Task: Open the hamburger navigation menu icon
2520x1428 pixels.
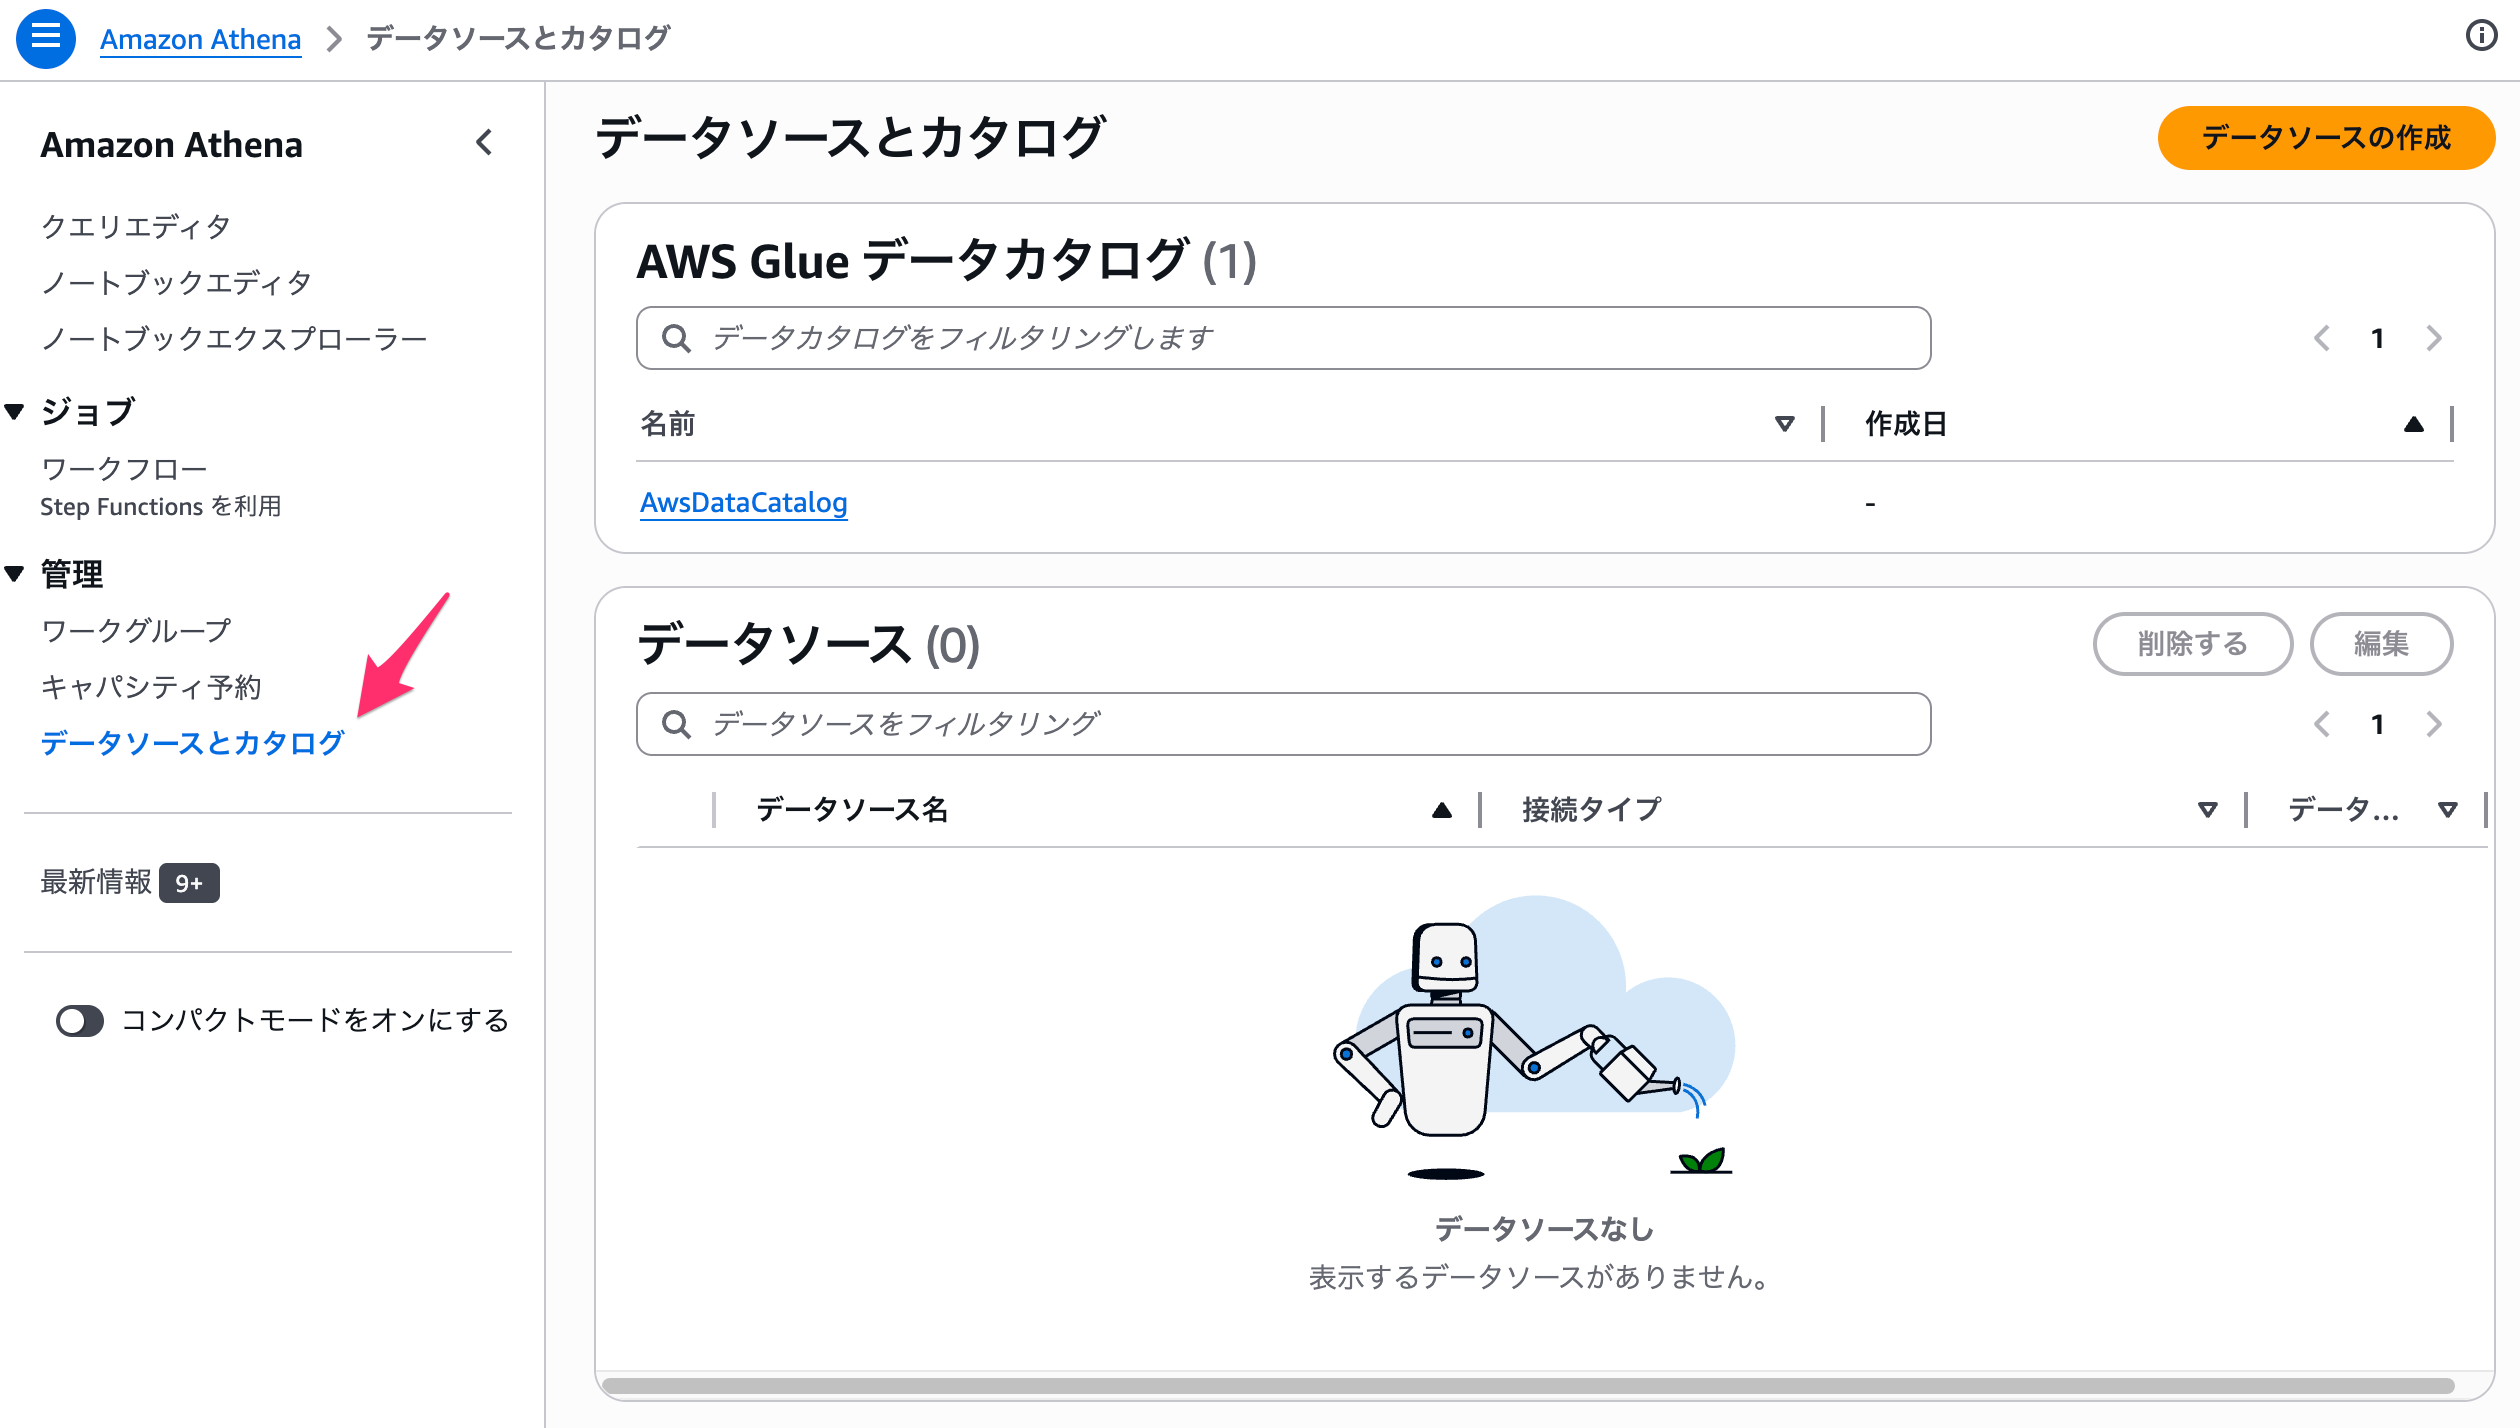Action: click(46, 38)
